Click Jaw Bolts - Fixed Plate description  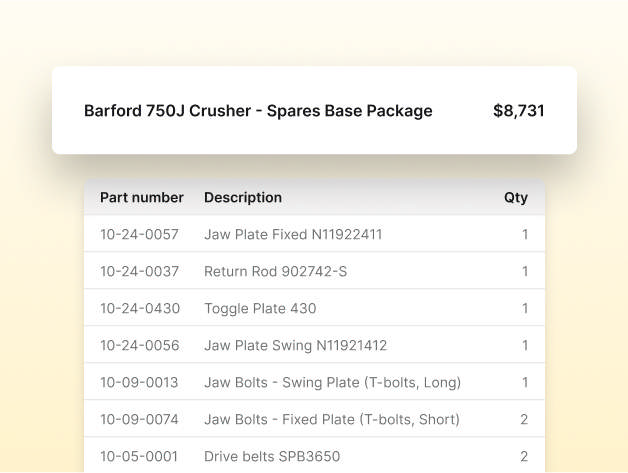[332, 420]
